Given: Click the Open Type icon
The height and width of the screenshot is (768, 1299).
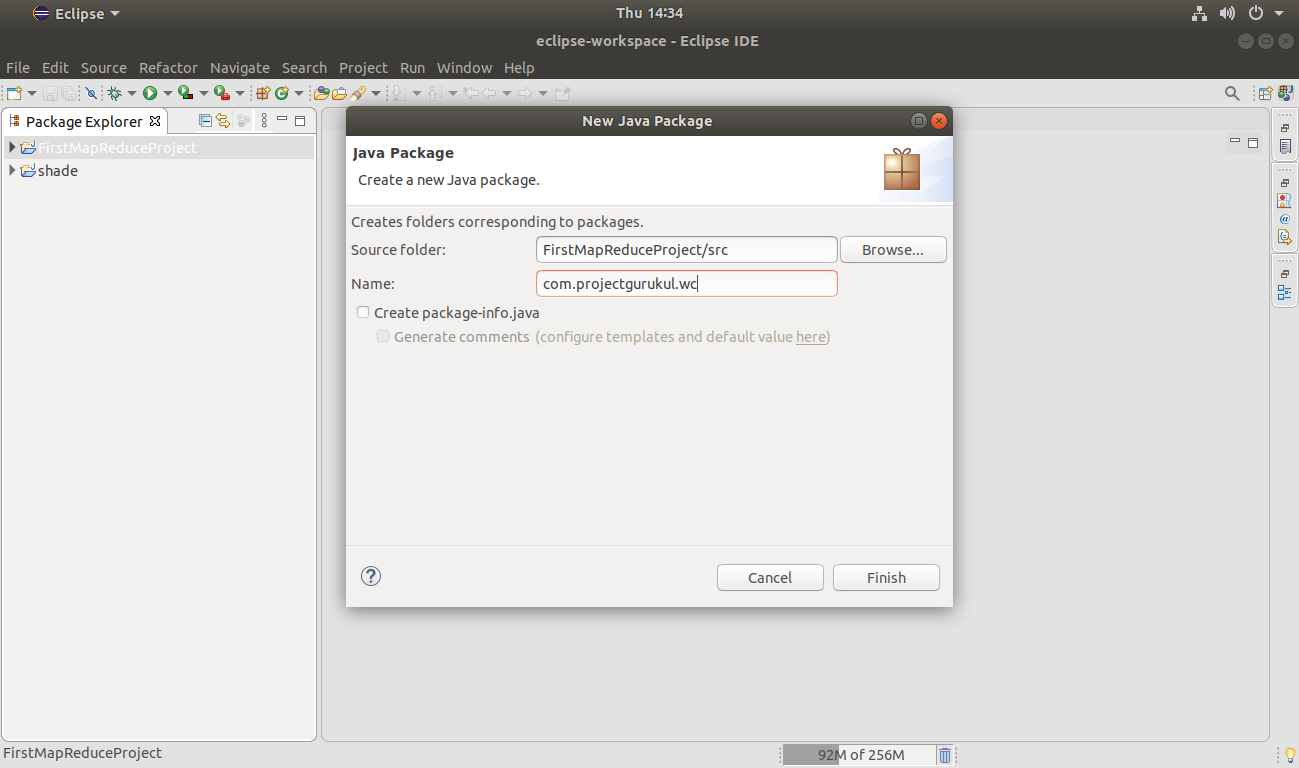Looking at the screenshot, I should (x=321, y=93).
